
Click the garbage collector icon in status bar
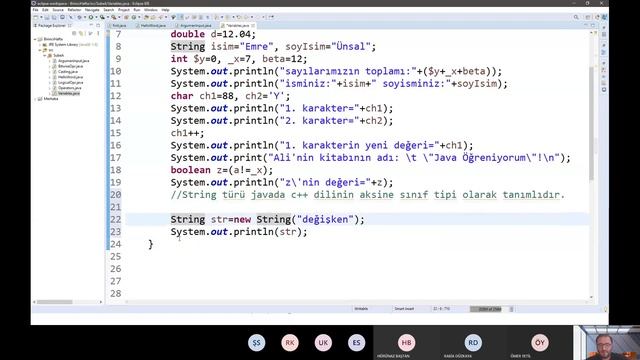point(511,309)
